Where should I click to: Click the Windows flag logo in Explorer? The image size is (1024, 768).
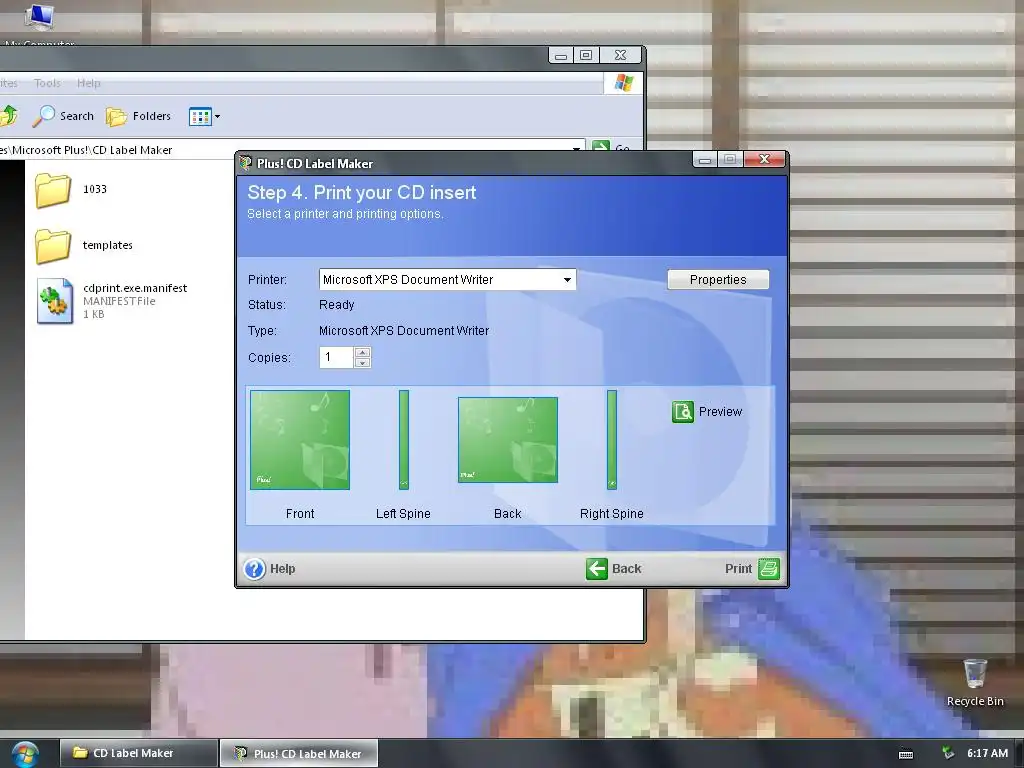[x=624, y=83]
